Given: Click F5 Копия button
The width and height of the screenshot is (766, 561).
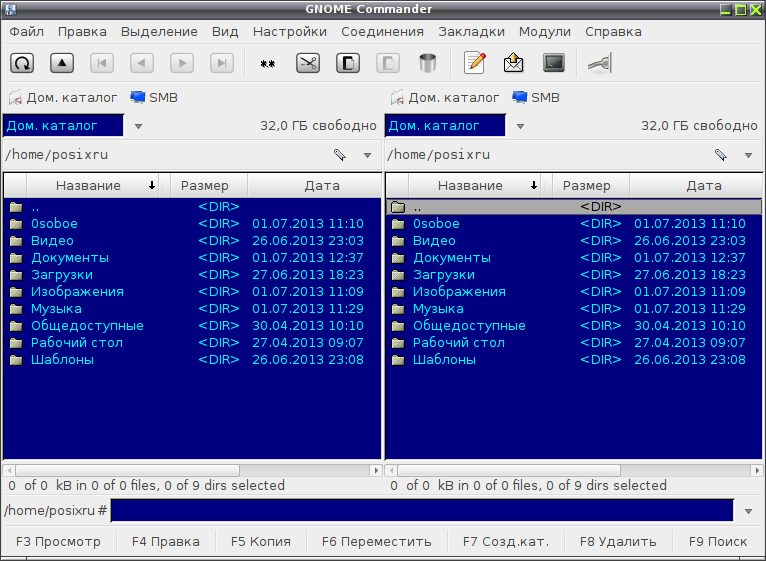Looking at the screenshot, I should point(261,541).
